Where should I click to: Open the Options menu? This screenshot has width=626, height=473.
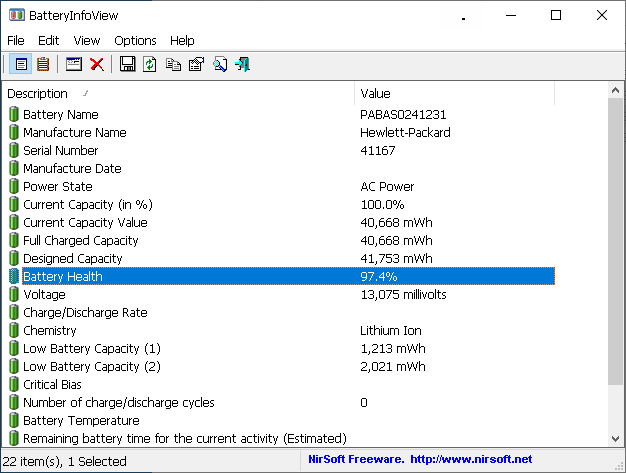(135, 40)
